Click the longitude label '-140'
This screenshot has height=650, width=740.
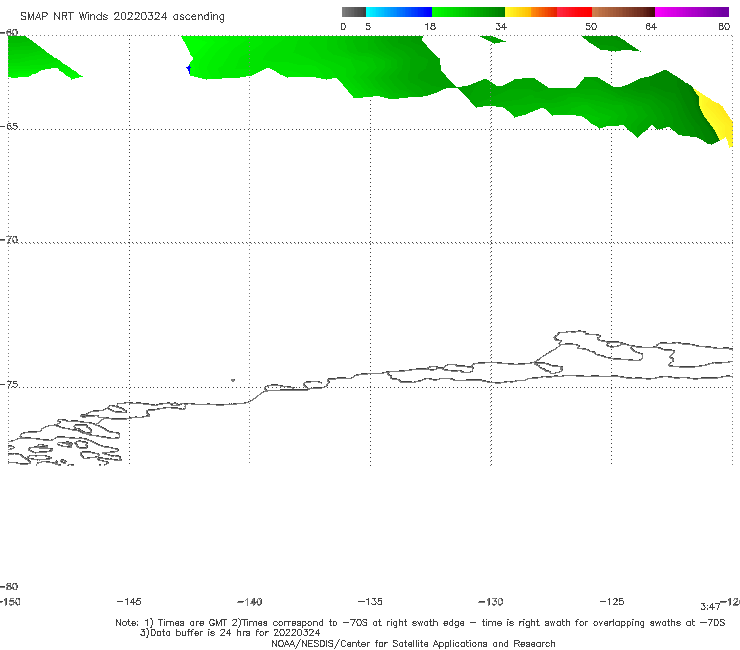click(x=250, y=601)
